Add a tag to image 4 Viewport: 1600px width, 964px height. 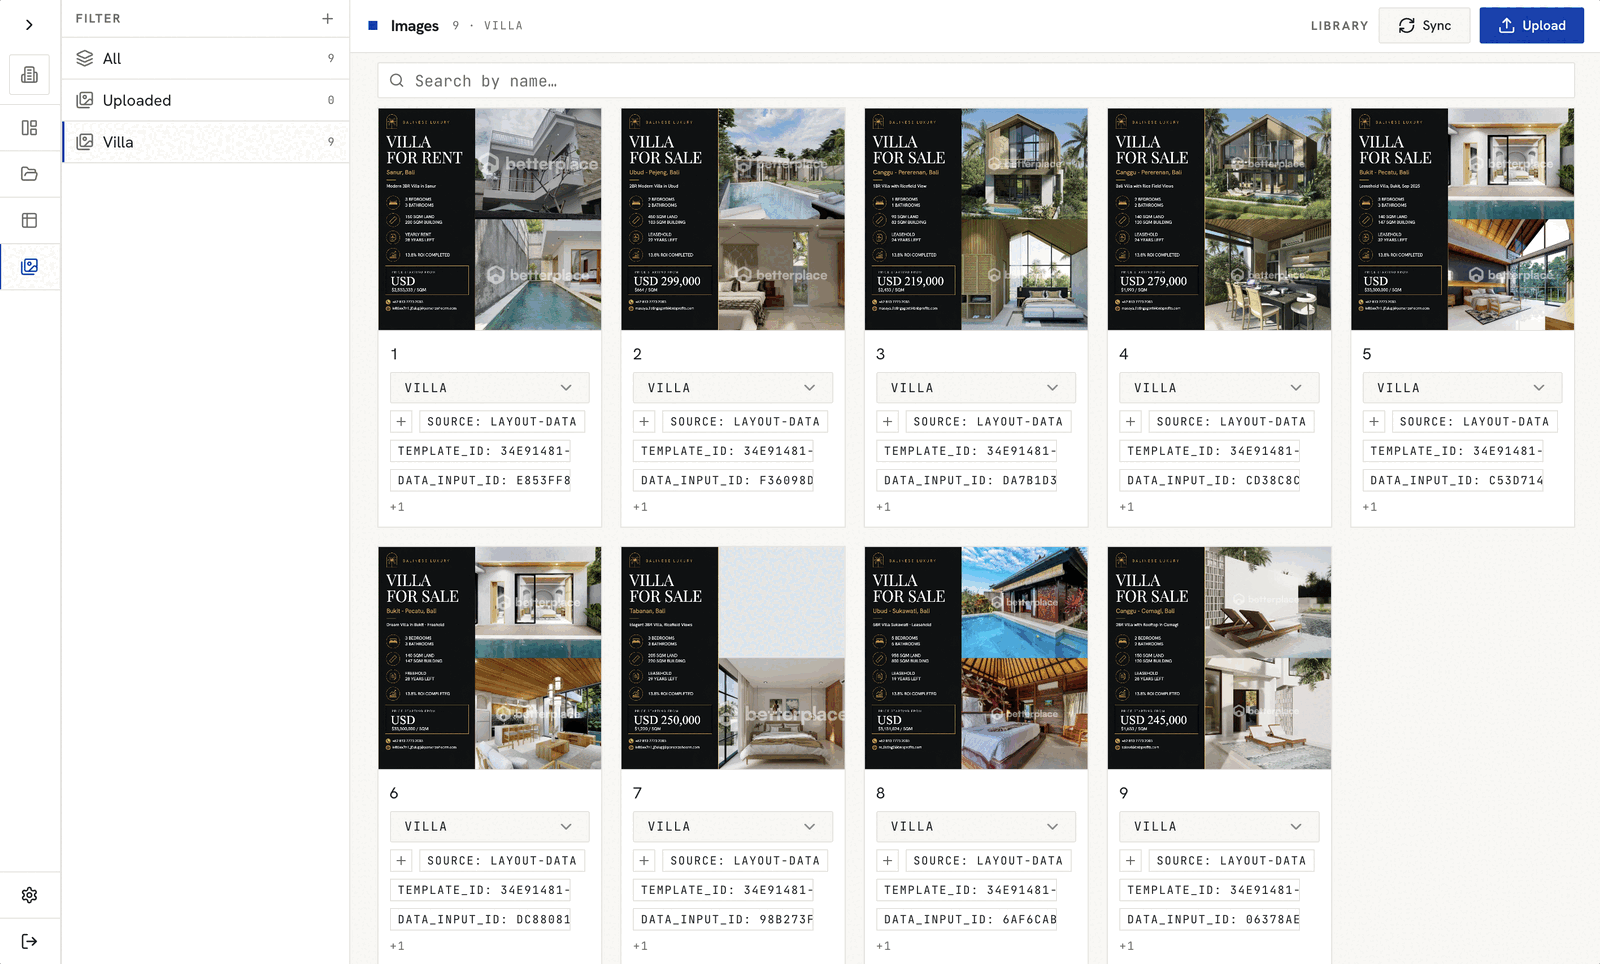[1130, 422]
